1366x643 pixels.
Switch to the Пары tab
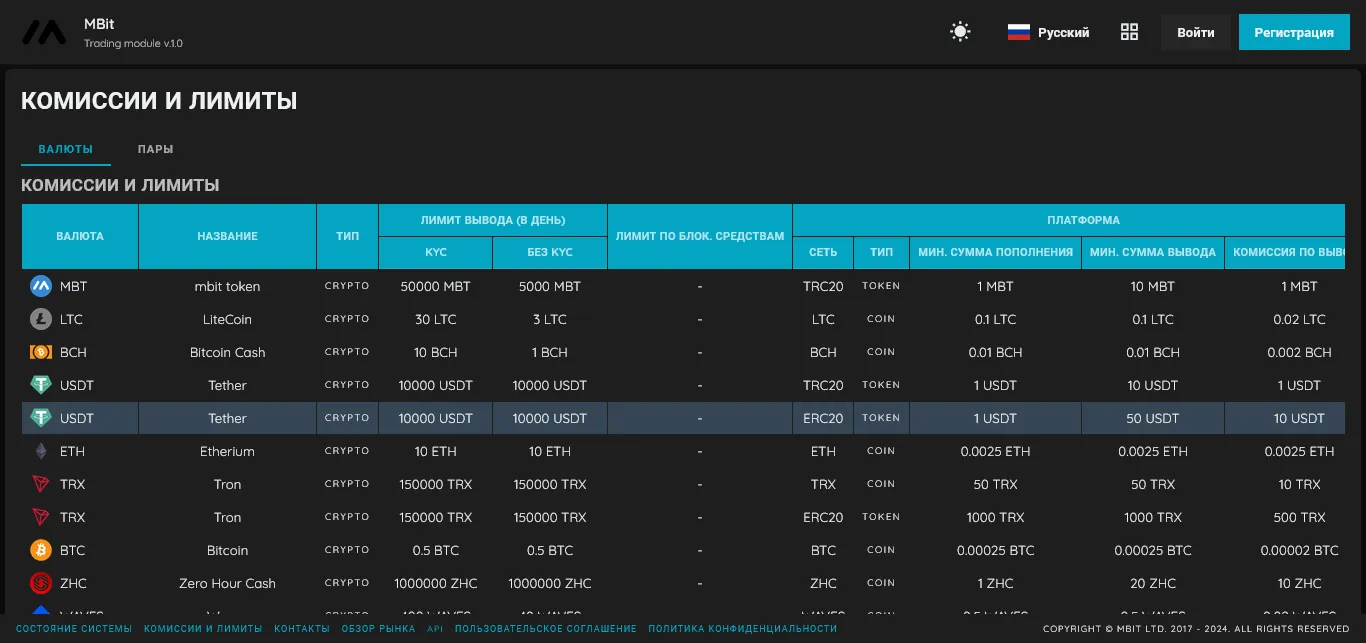155,149
